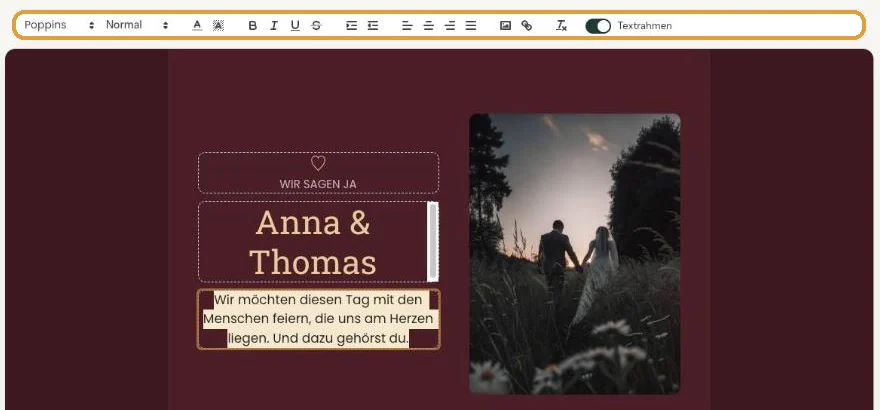Toggle underline formatting
This screenshot has height=410, width=880.
click(x=295, y=25)
